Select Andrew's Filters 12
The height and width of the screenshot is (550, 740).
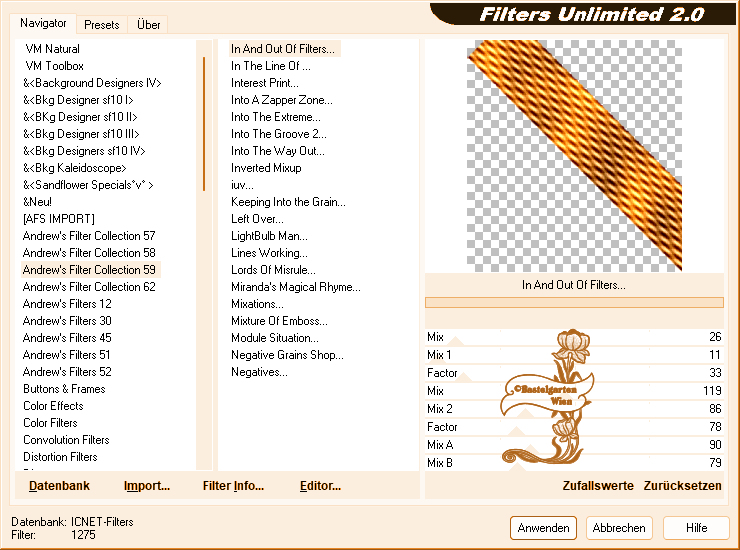67,304
